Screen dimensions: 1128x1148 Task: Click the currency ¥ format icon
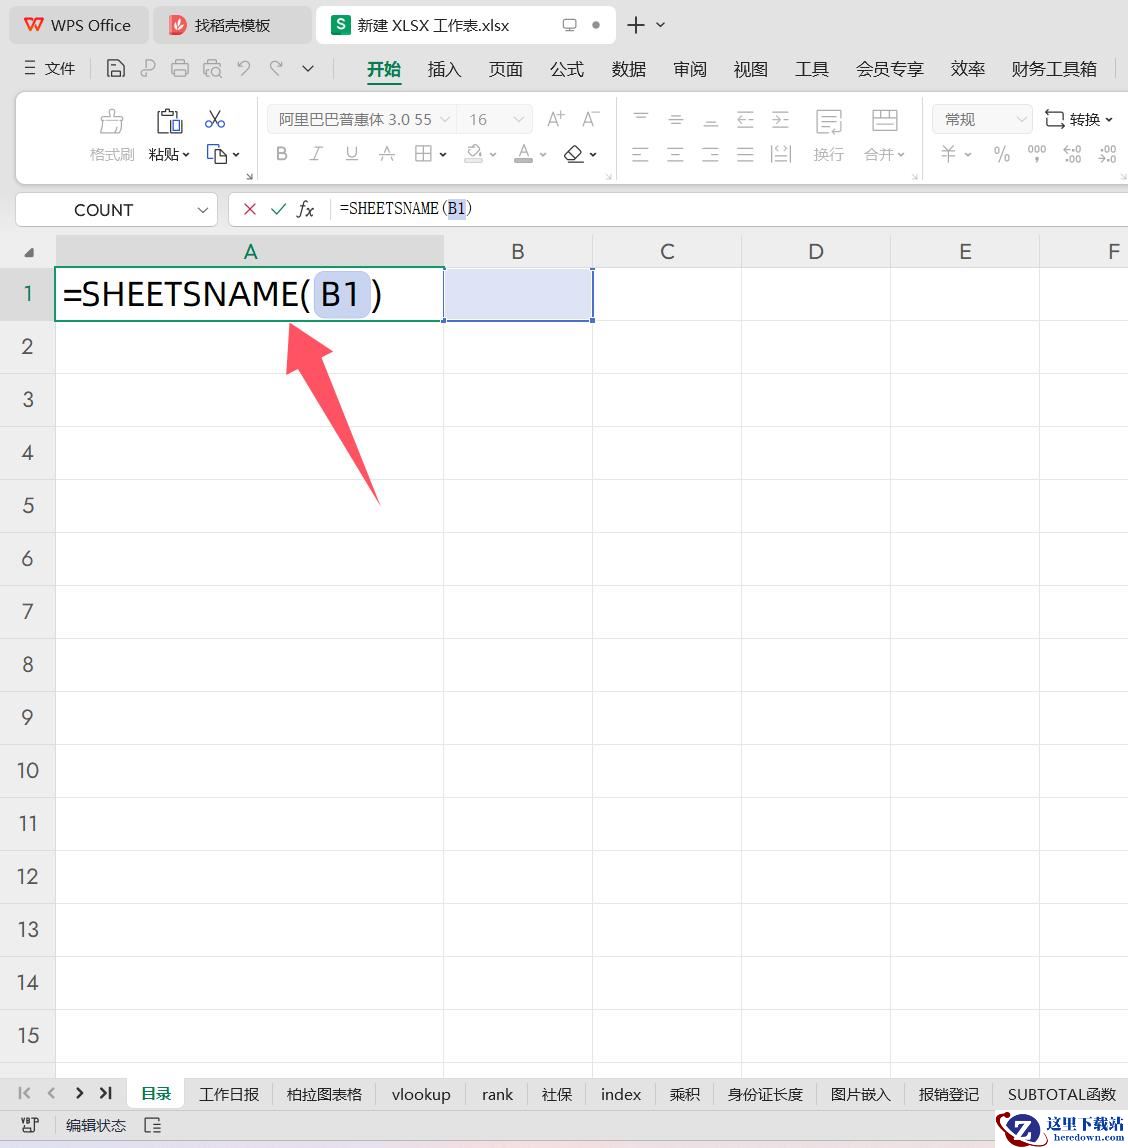(x=949, y=154)
